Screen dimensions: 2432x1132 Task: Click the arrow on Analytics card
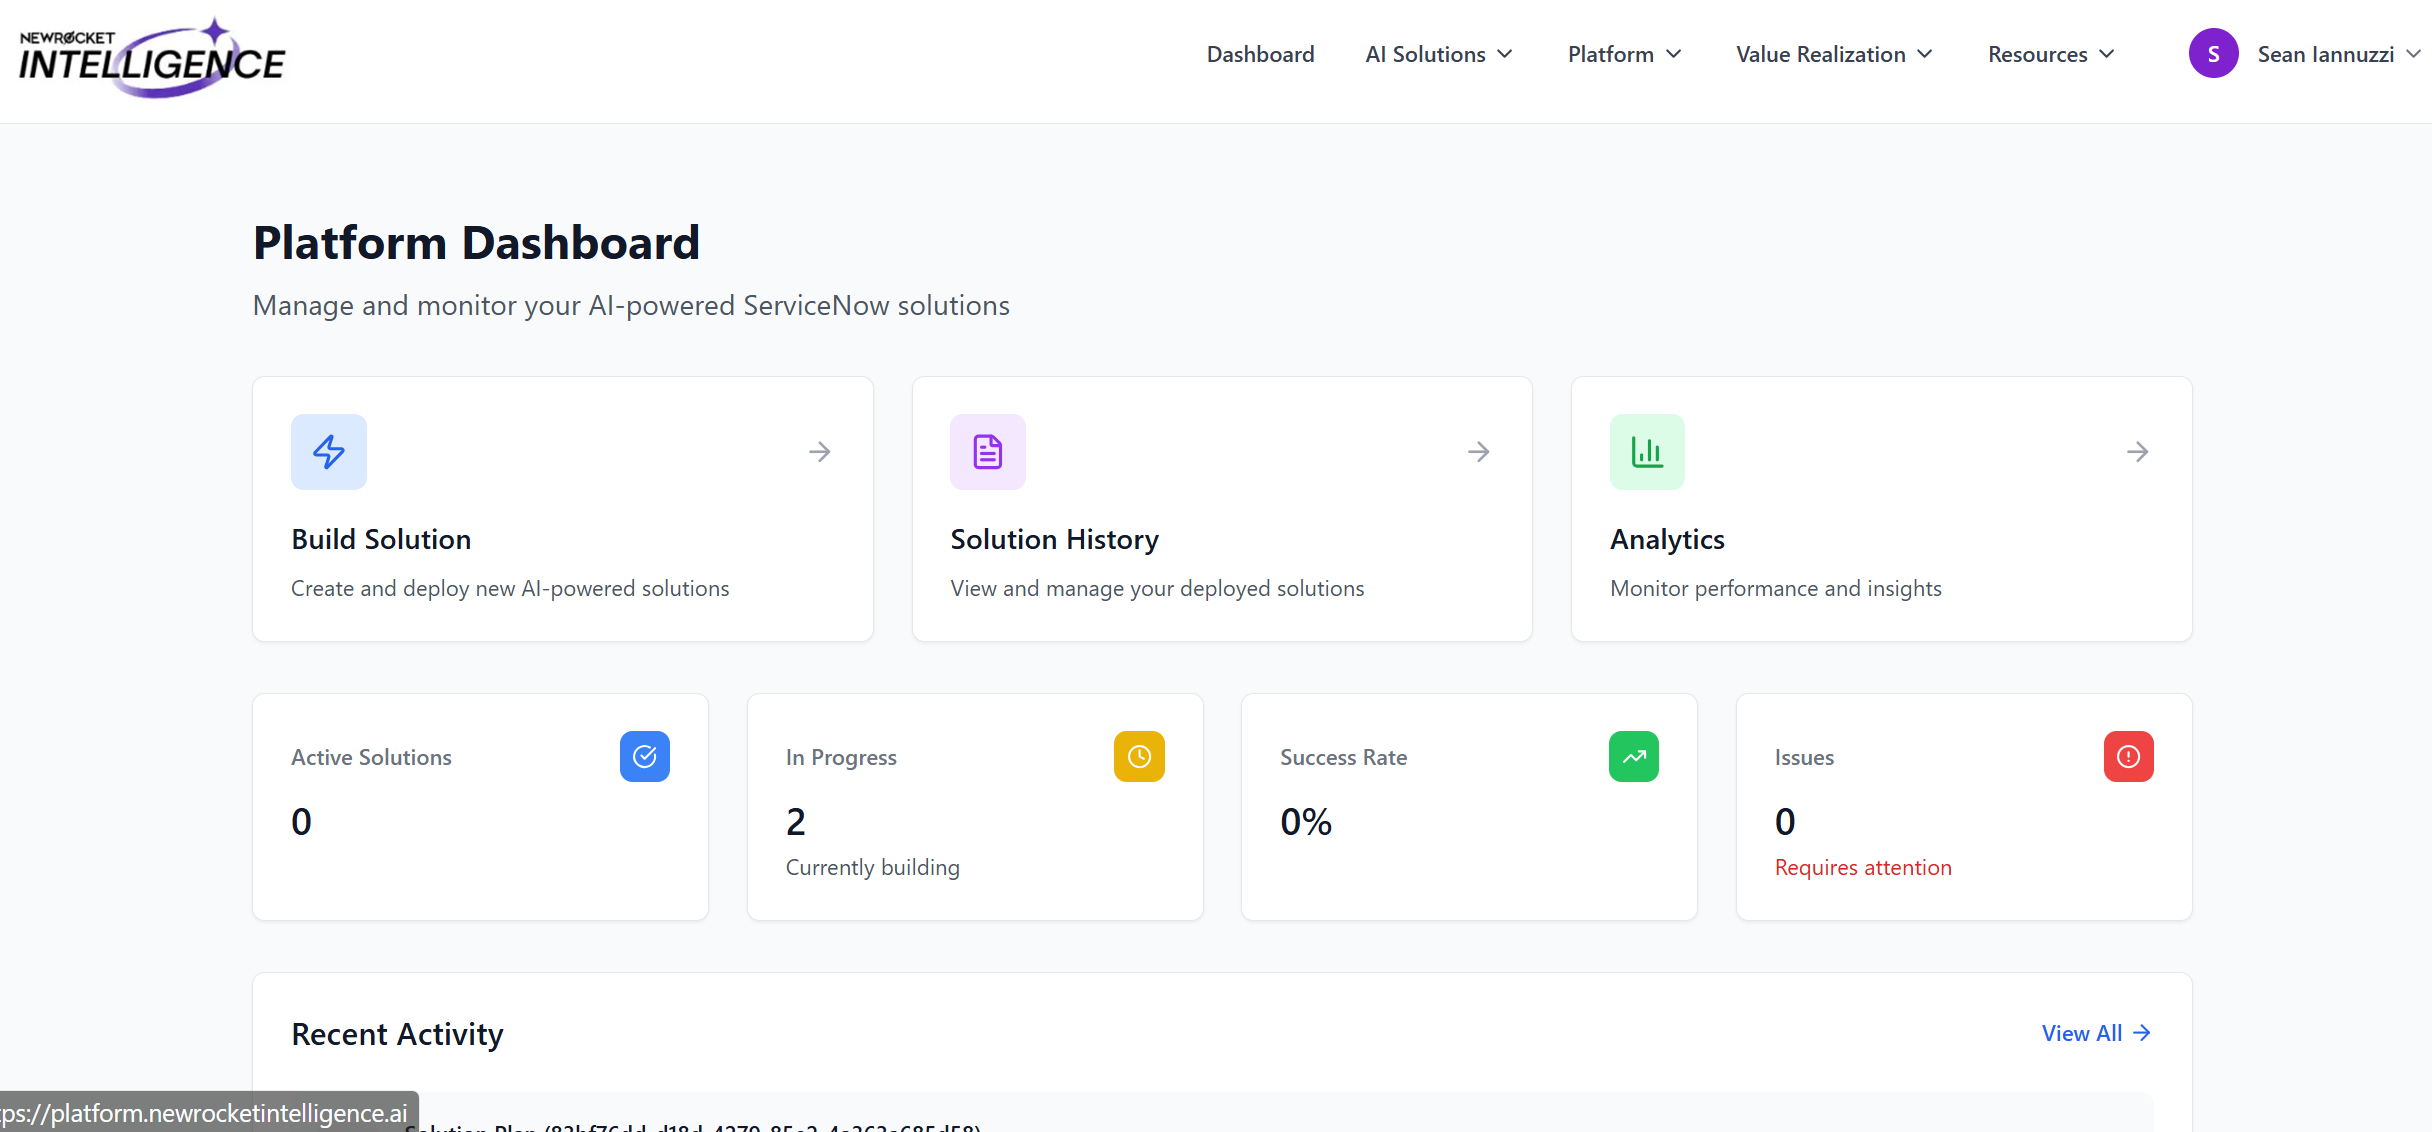coord(2138,452)
